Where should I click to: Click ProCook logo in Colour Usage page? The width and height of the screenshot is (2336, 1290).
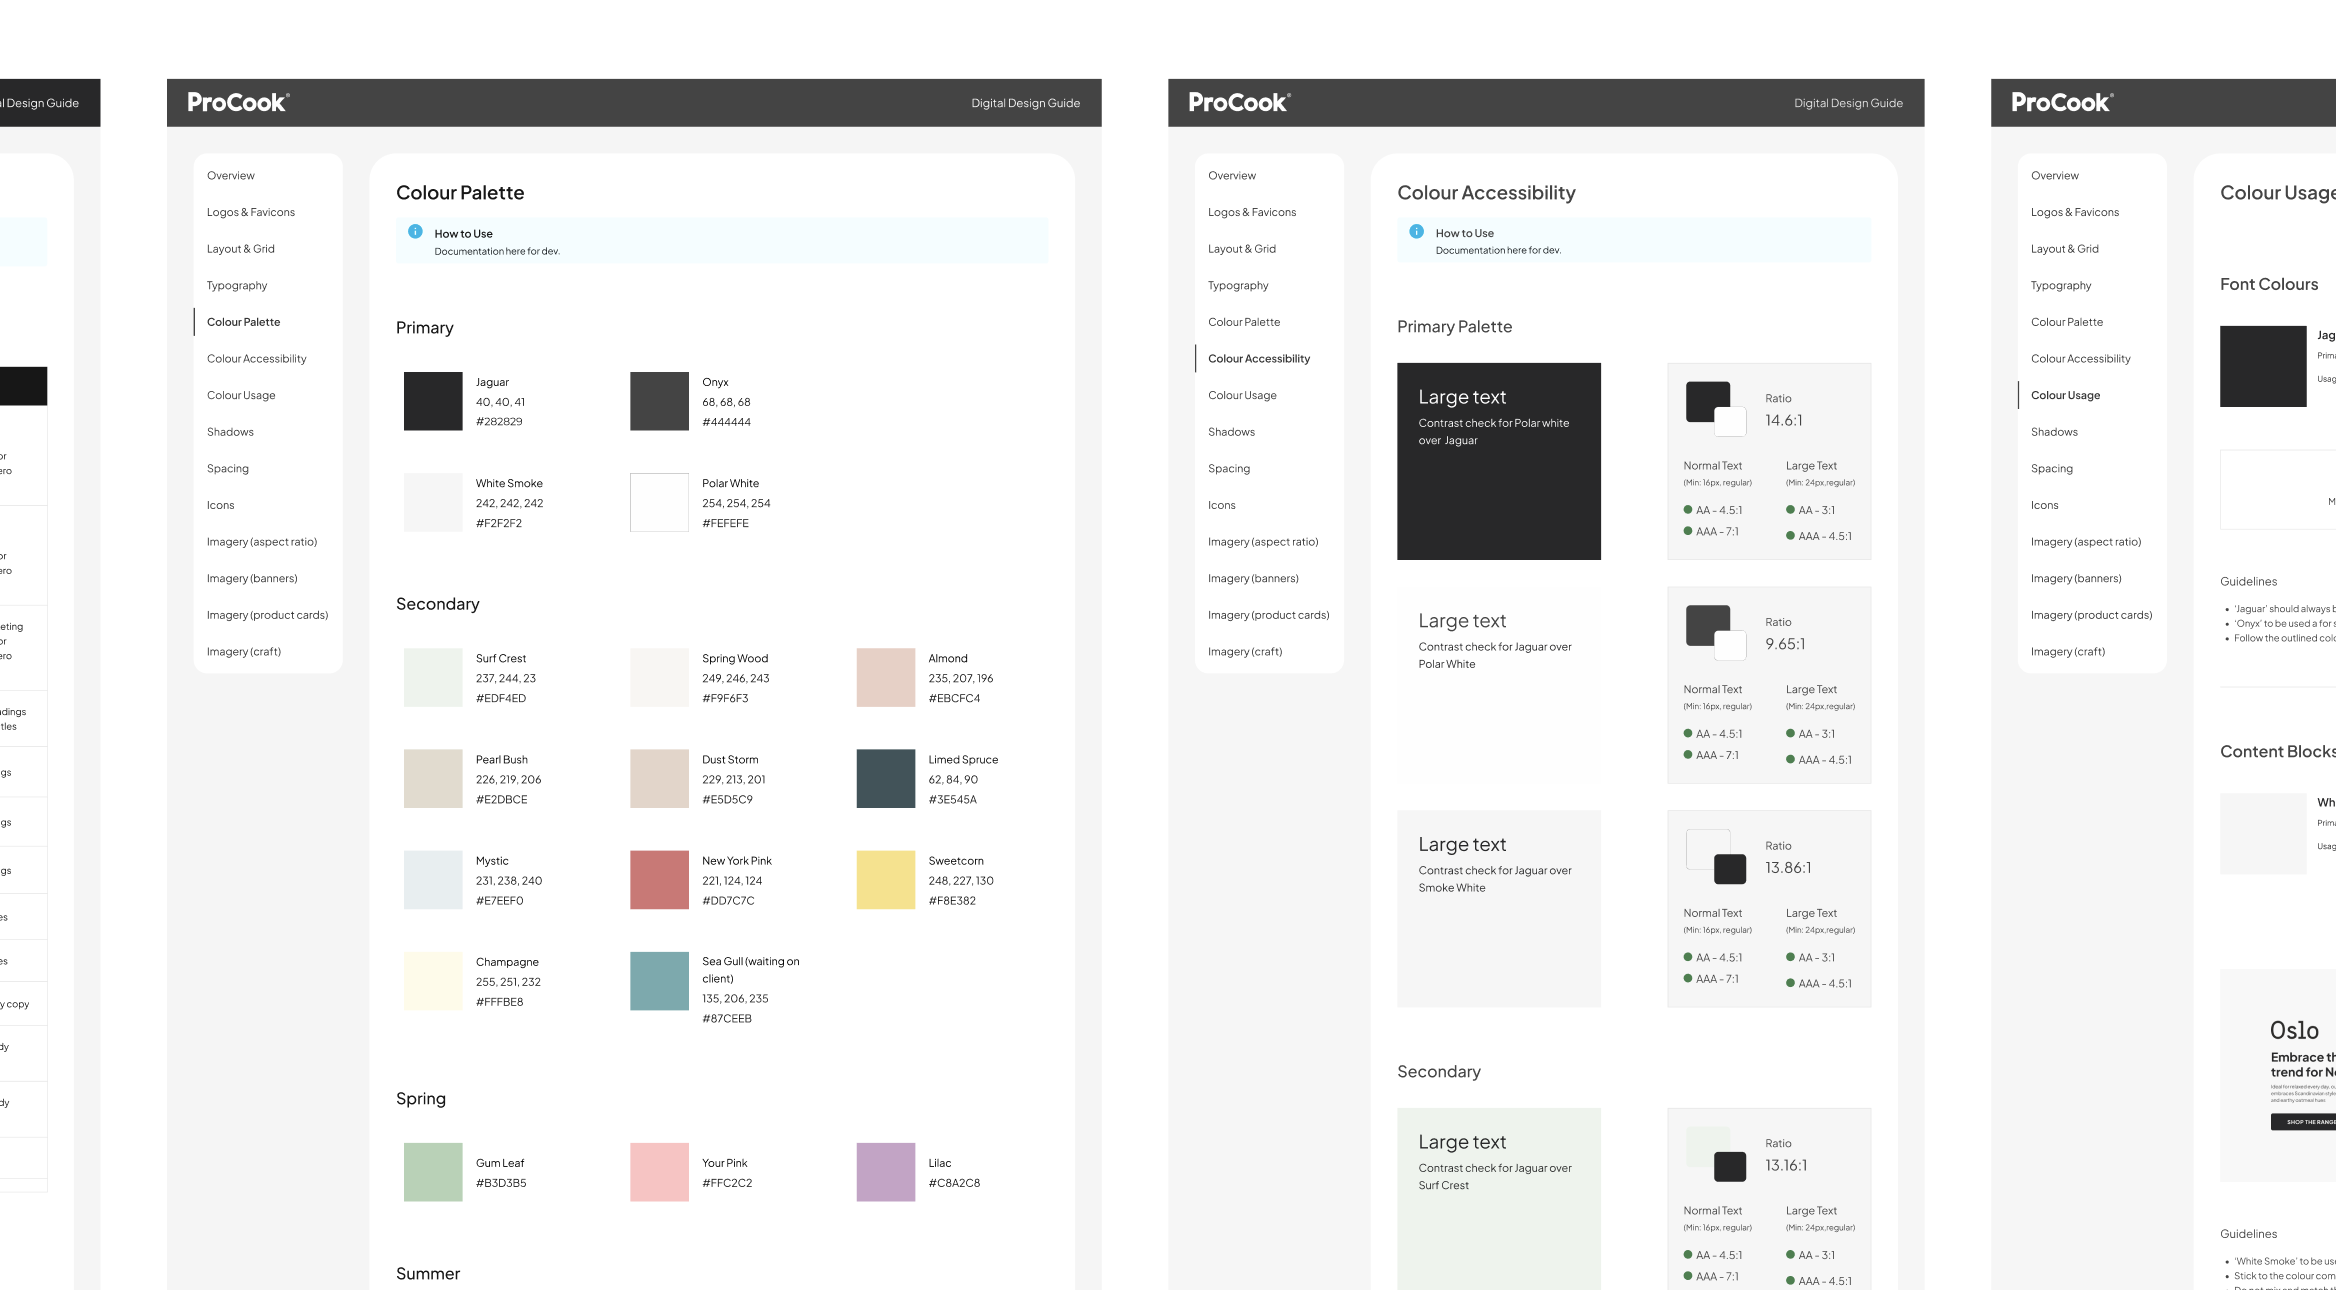[2062, 103]
